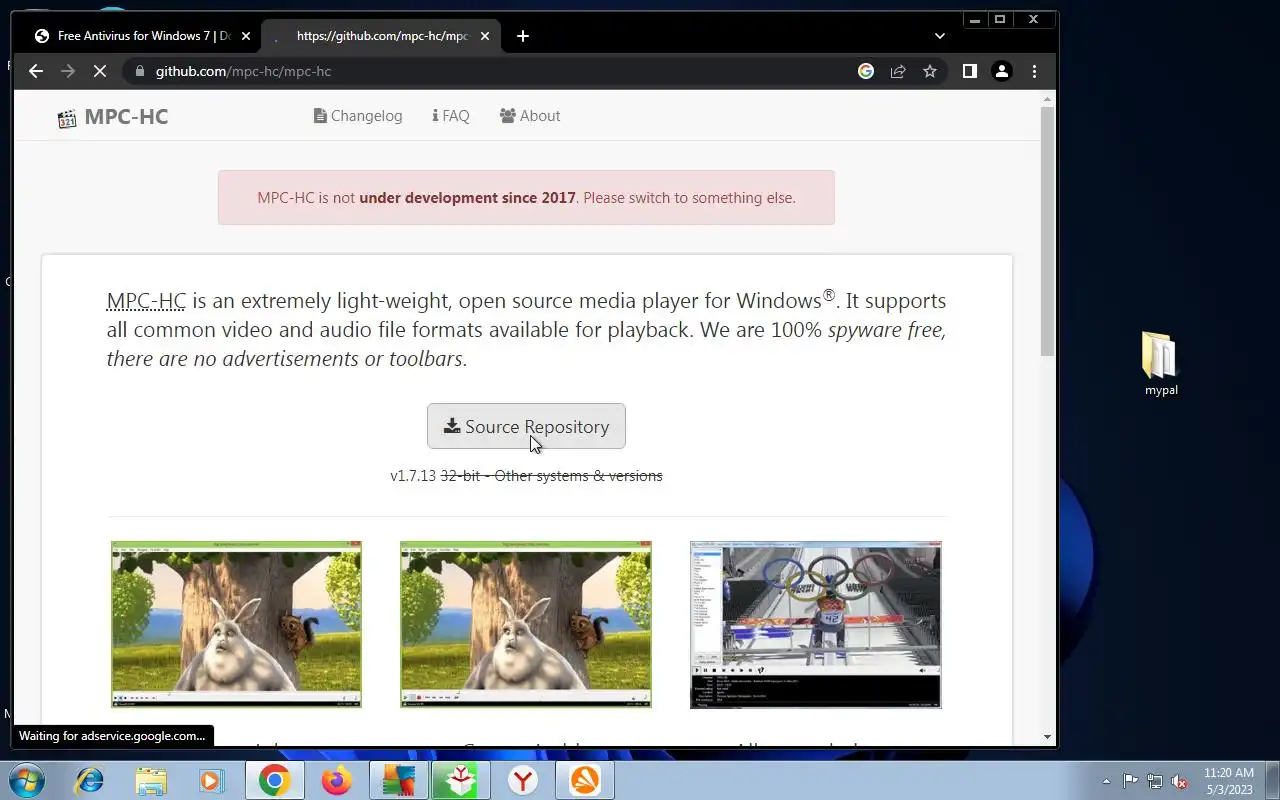Select the mypal folder on desktop
The image size is (1280, 800).
coord(1161,364)
